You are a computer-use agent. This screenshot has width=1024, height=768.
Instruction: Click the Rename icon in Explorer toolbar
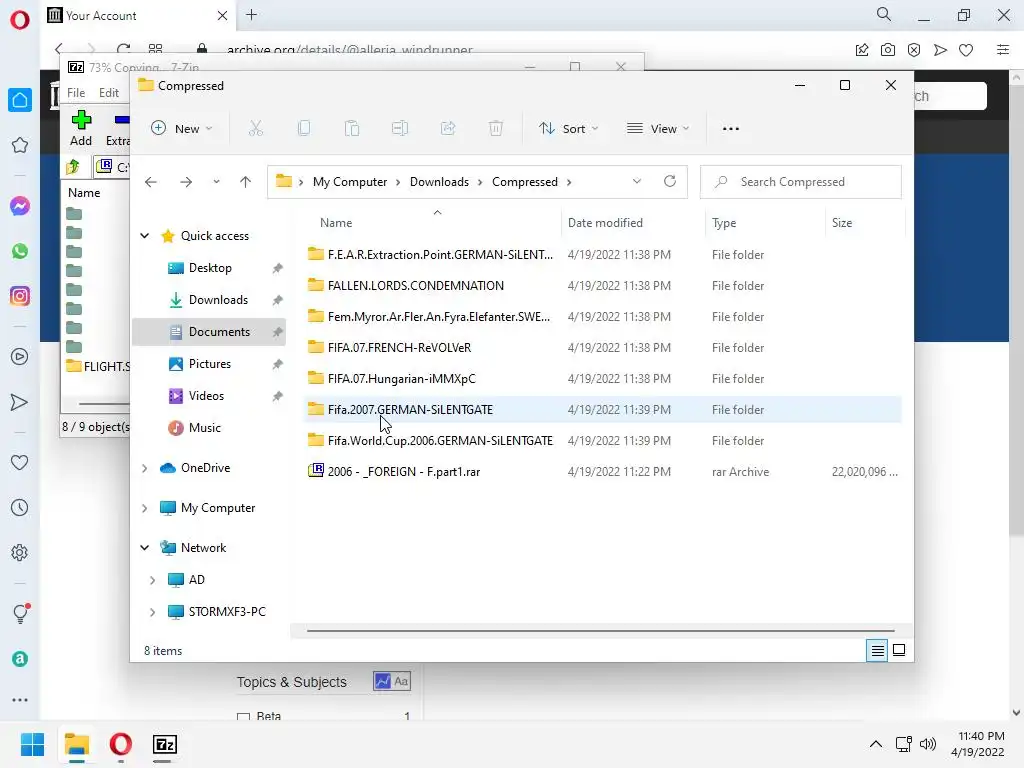[x=400, y=129]
